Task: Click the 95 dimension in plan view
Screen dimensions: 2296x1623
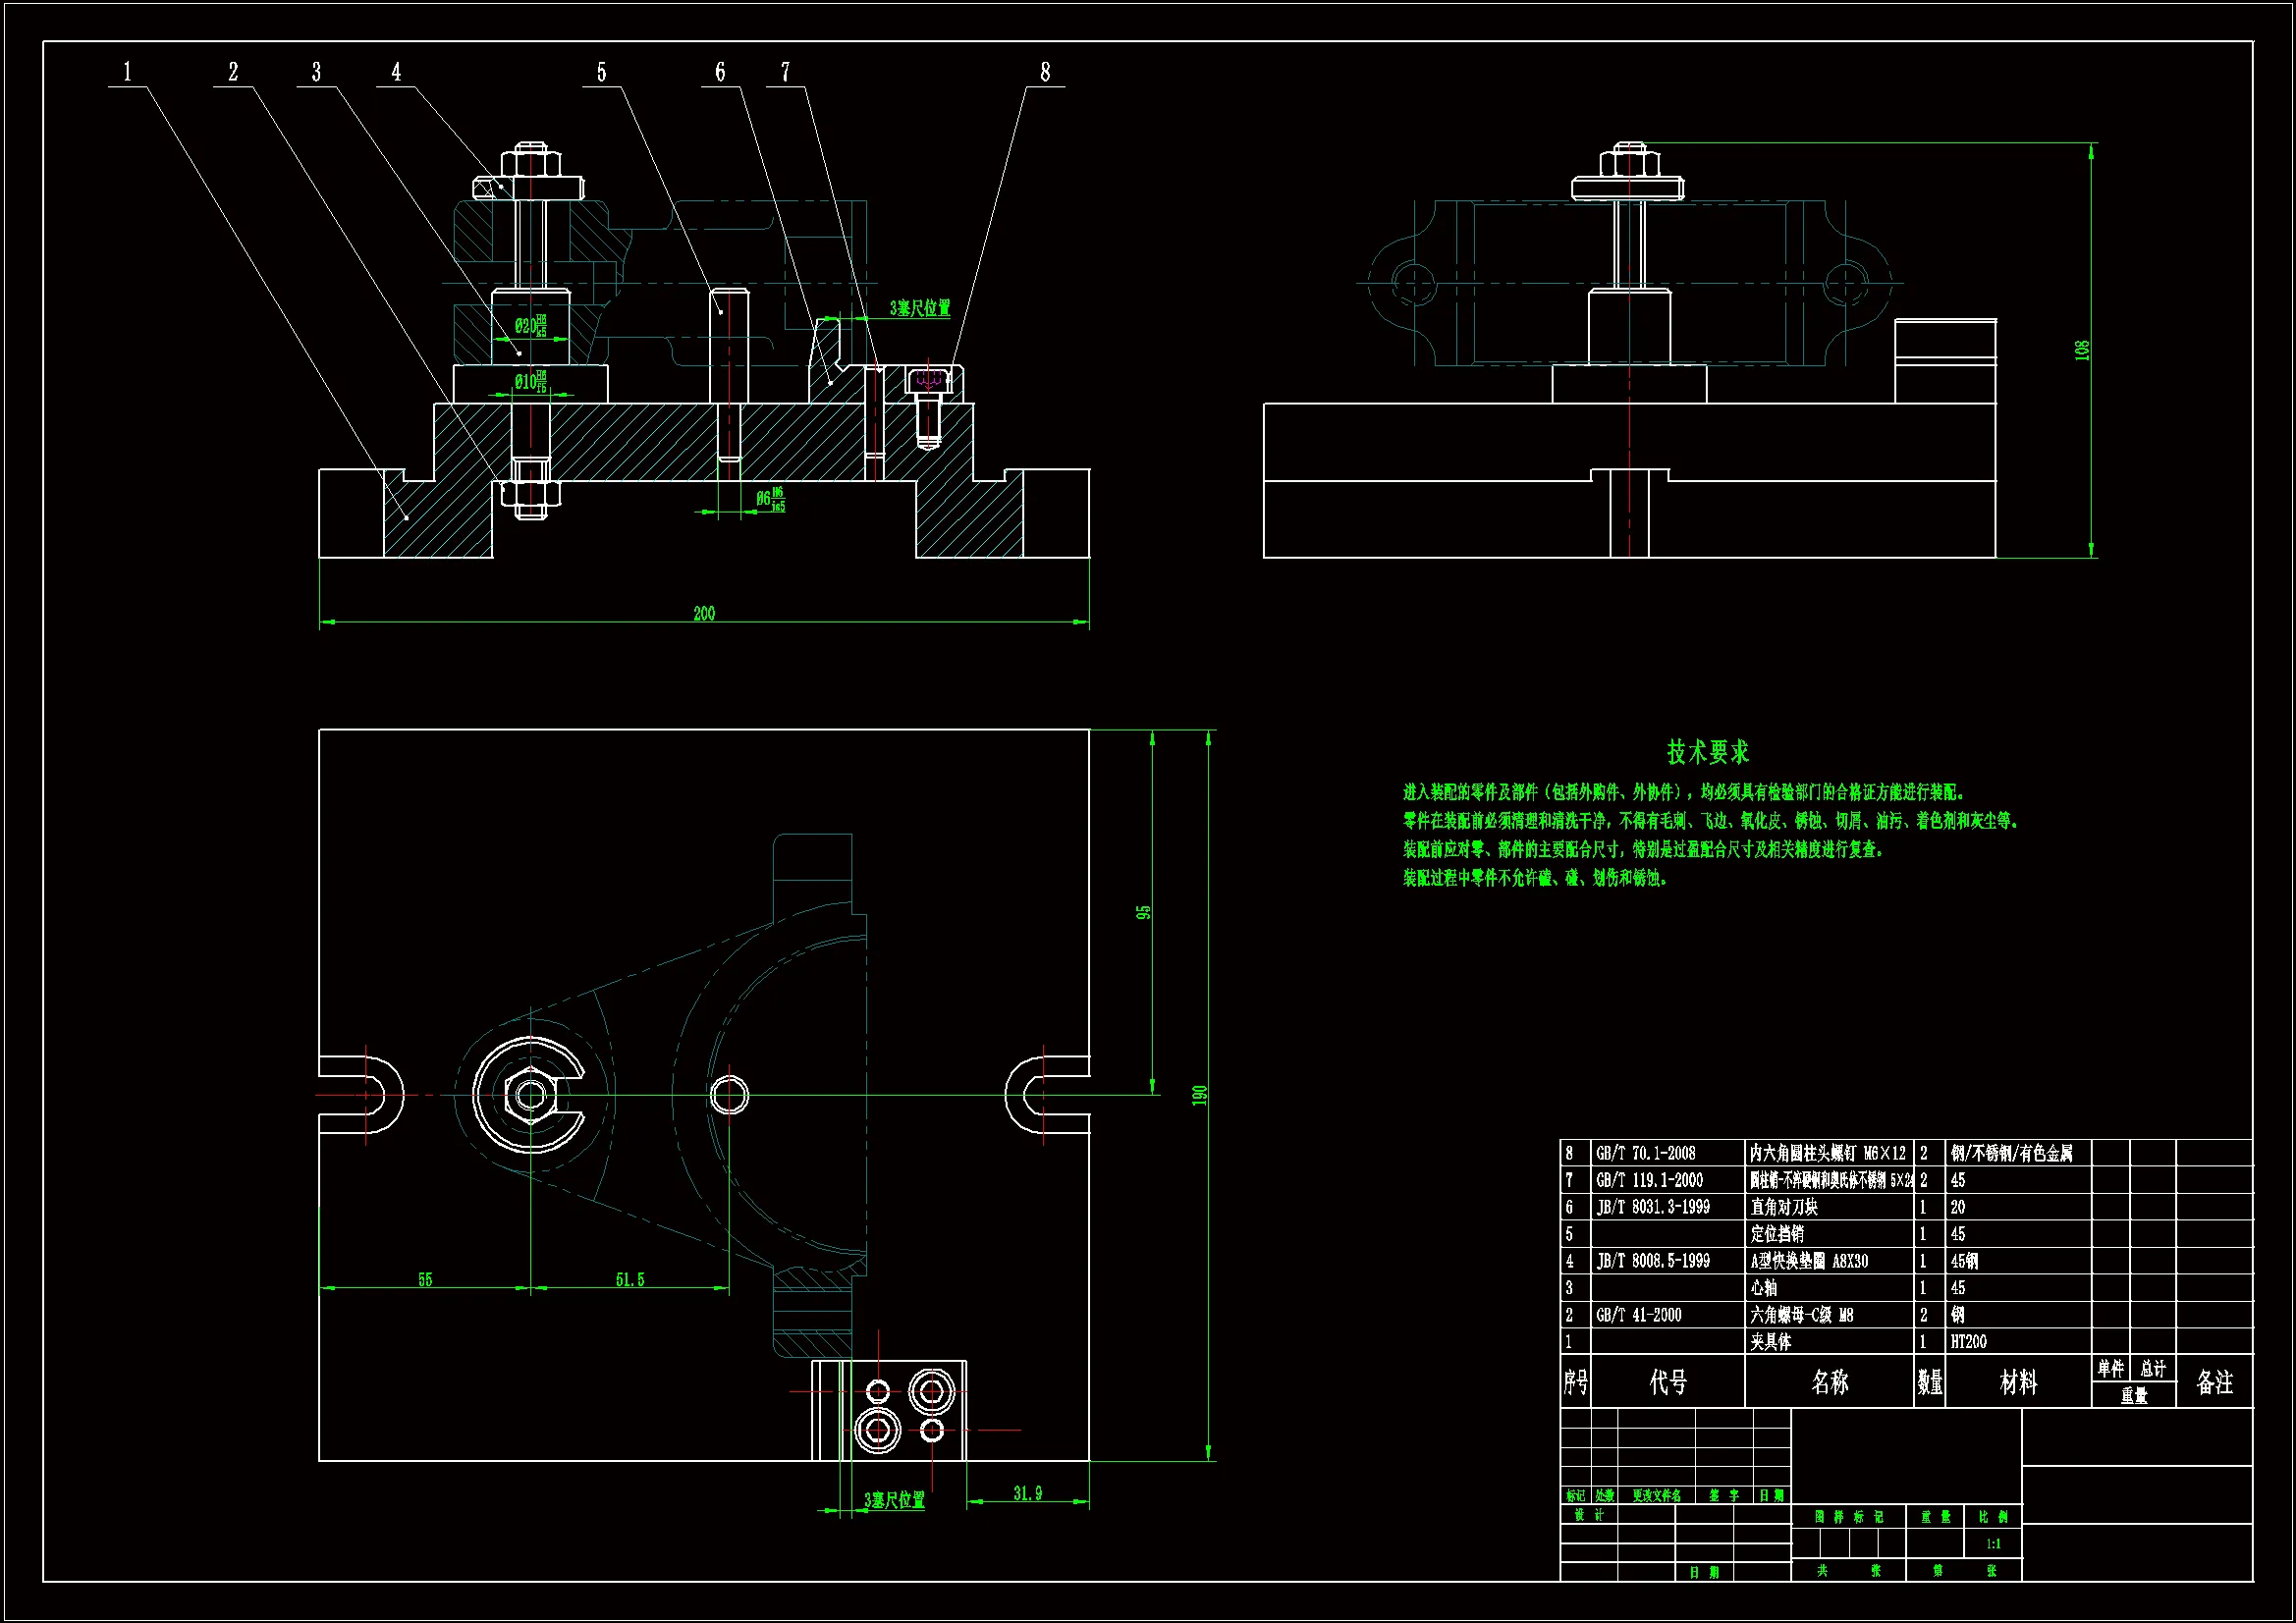Action: tap(1144, 912)
